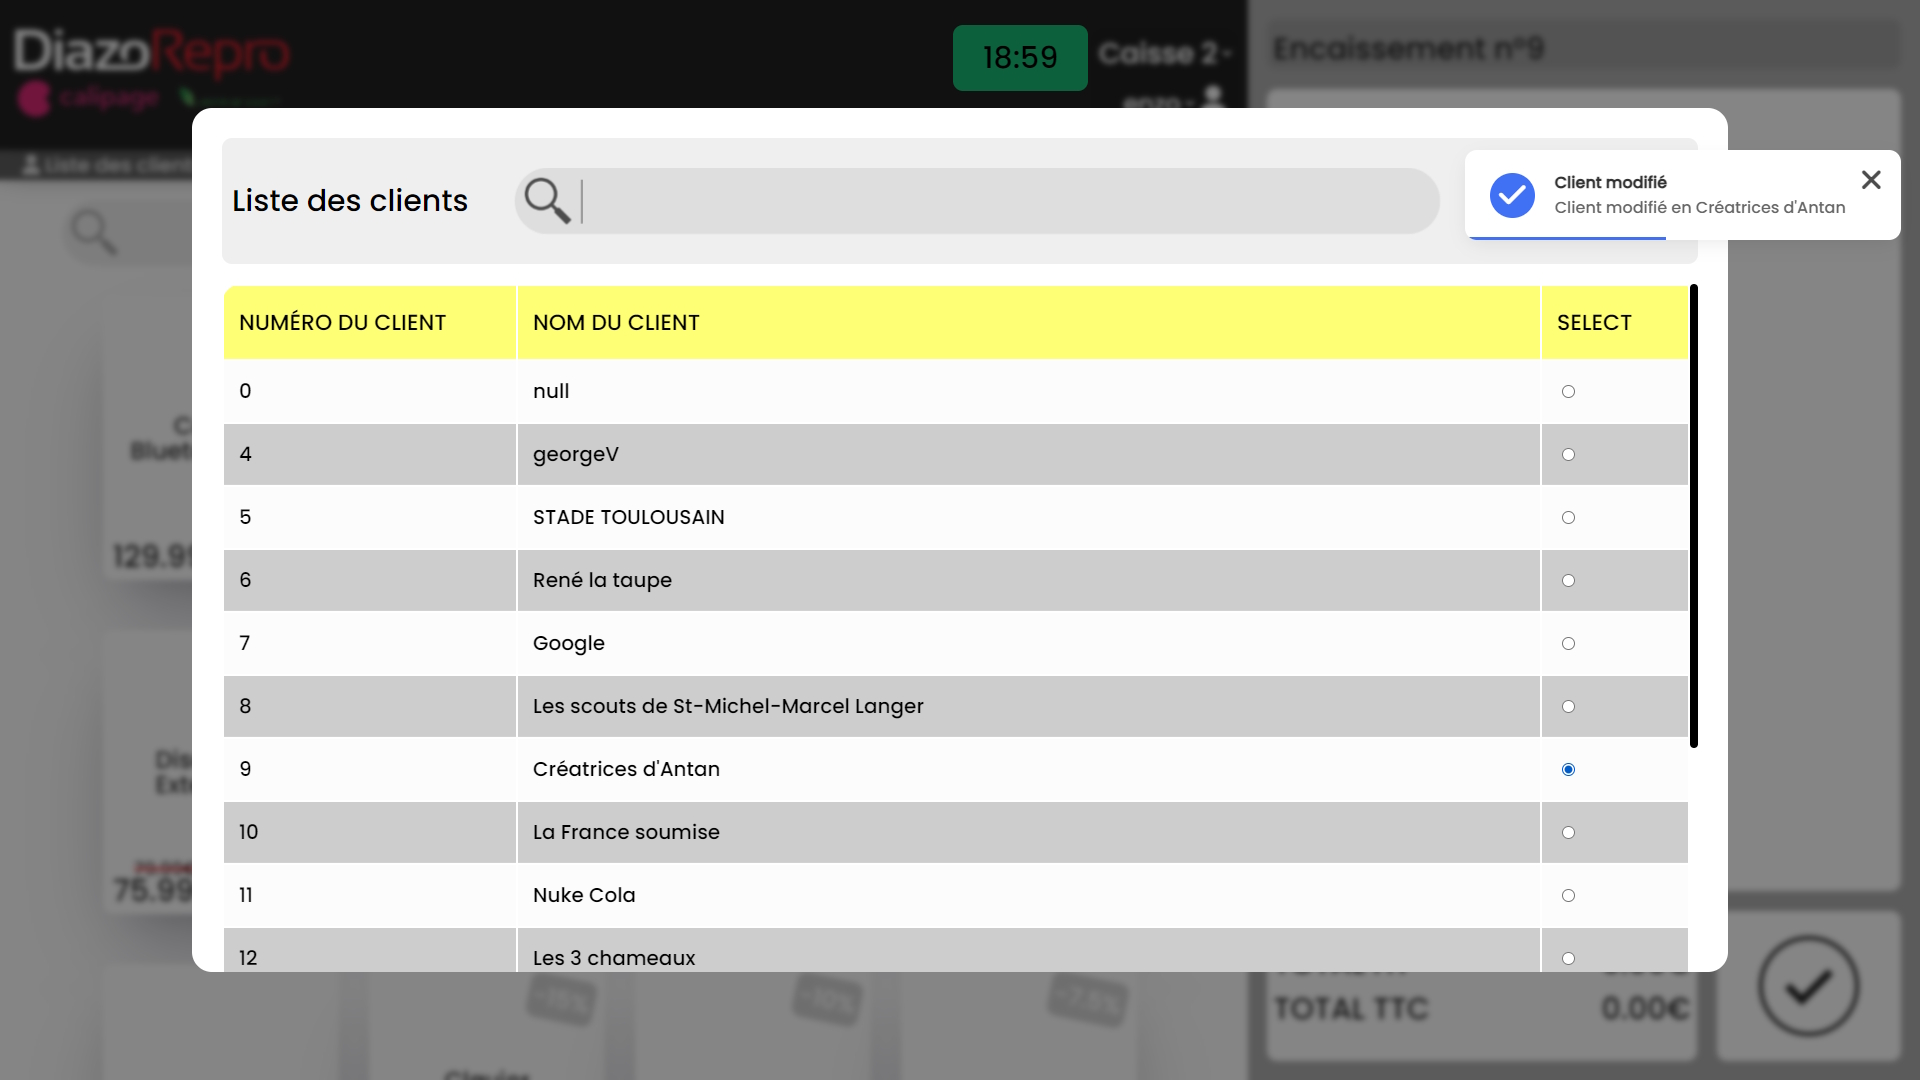Click the magnifying glass search icon

[x=546, y=200]
